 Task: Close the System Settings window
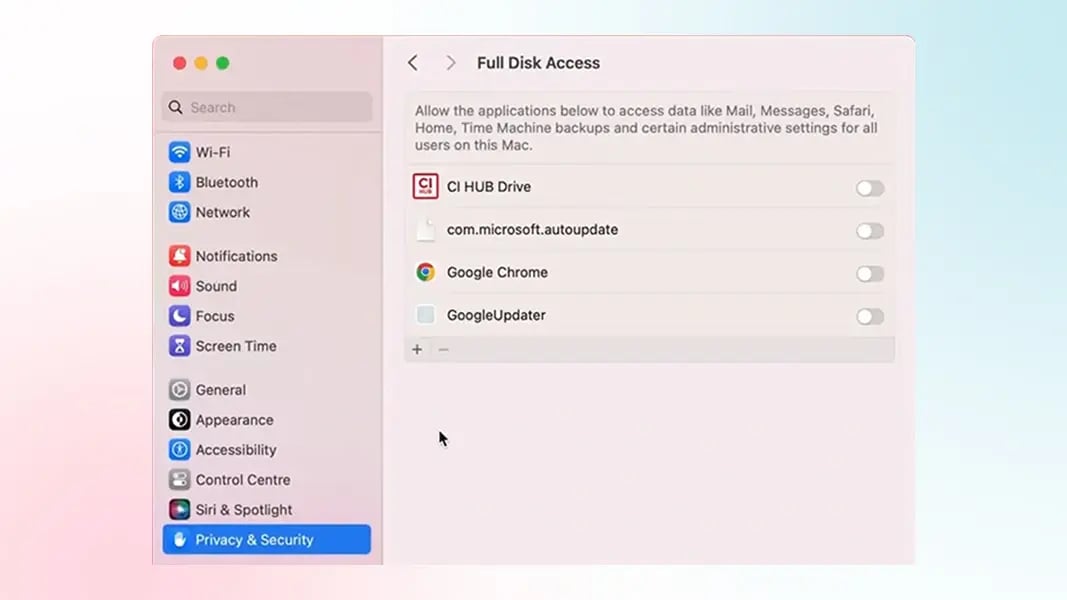[x=180, y=63]
